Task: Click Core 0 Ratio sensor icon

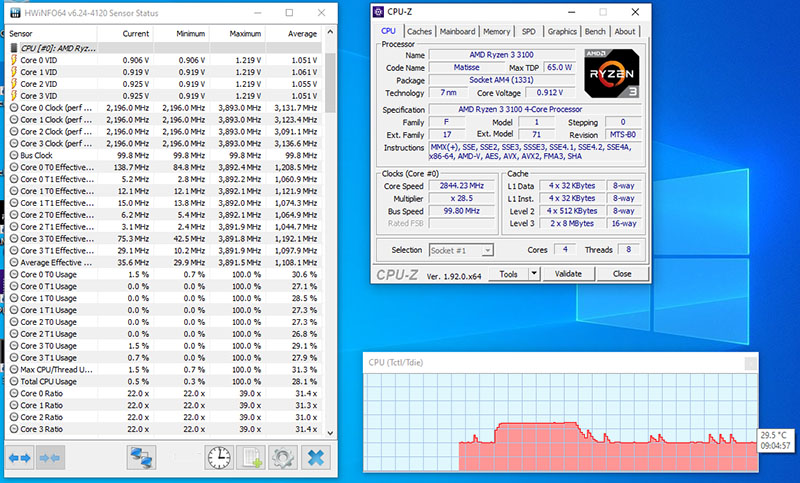Action: tap(14, 394)
